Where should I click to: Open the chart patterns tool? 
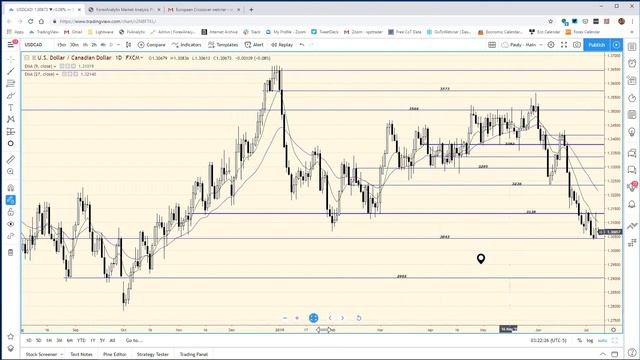point(11,119)
